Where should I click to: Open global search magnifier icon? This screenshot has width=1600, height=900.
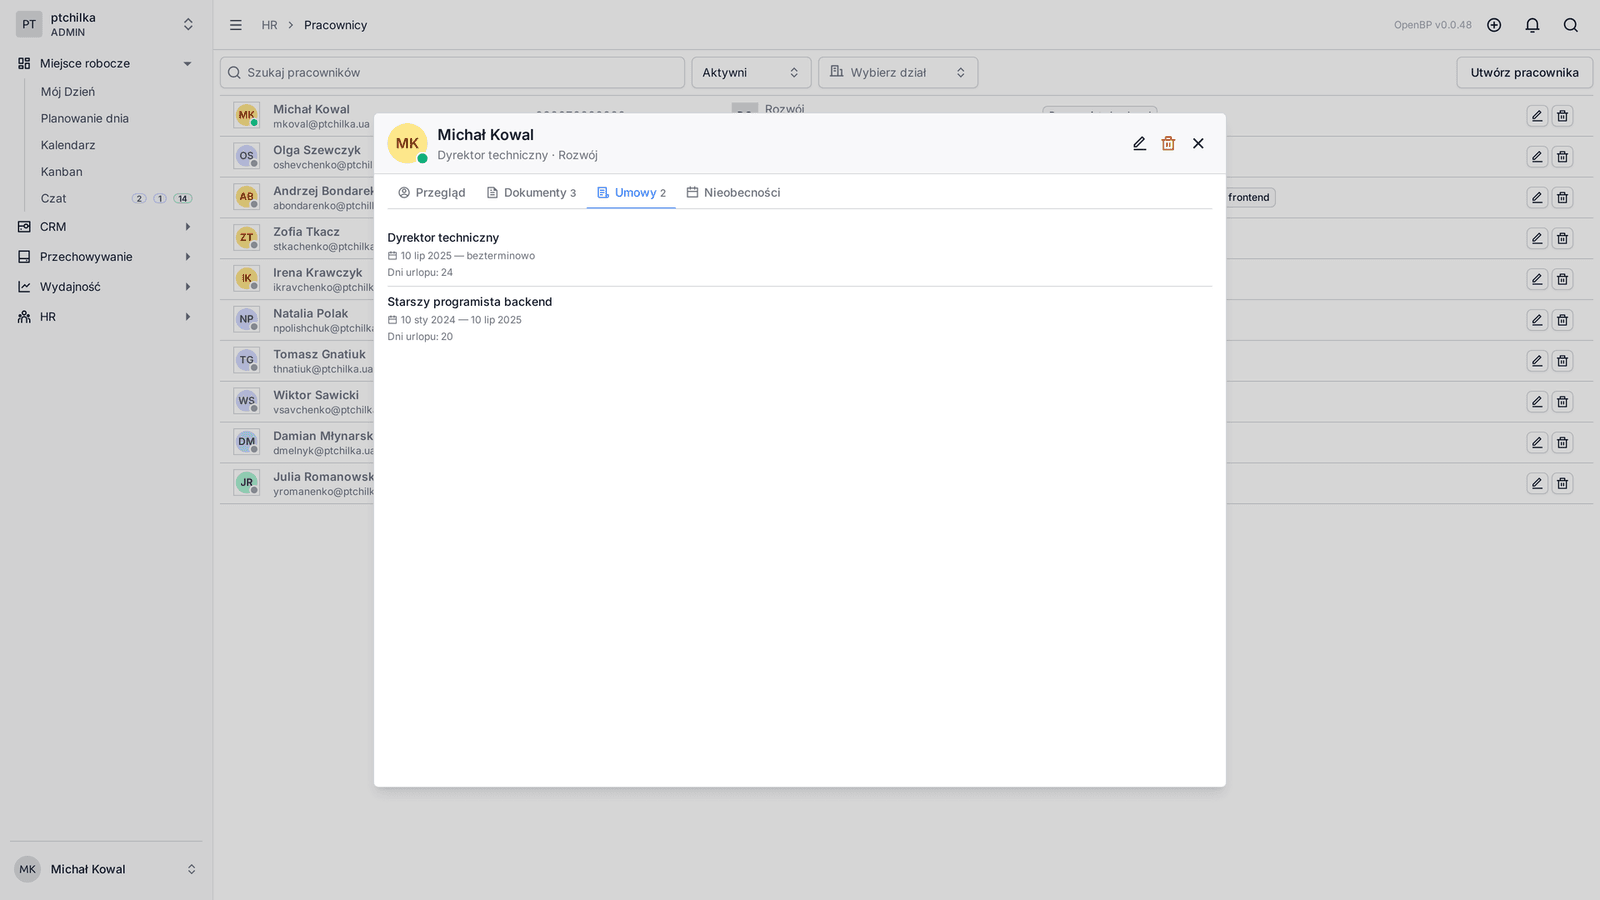1571,25
